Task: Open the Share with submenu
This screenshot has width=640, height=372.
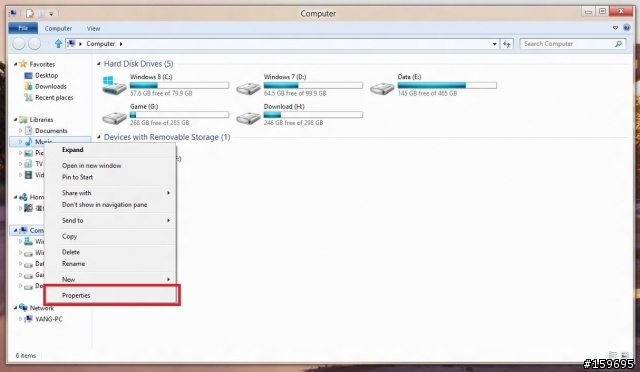Action: 110,193
